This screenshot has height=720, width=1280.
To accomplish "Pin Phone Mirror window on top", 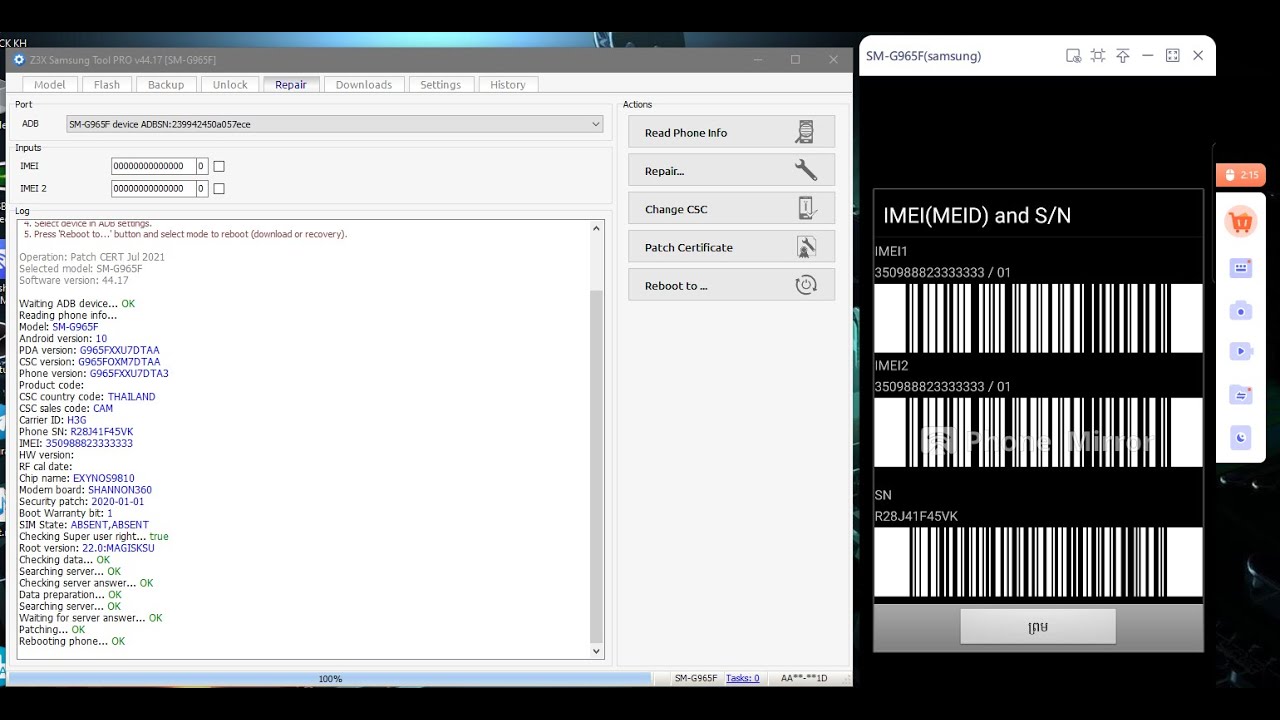I will point(1123,56).
